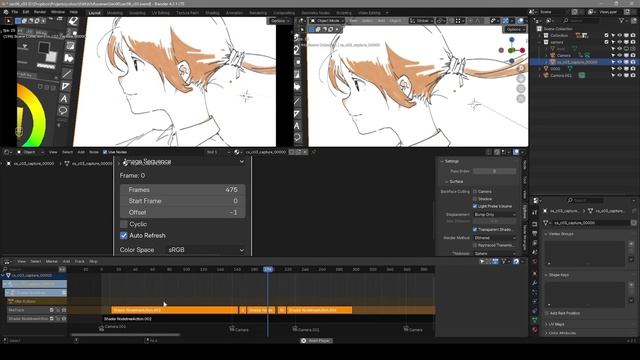
Task: Open the Object Mode dropdown in right viewport
Action: coord(327,20)
